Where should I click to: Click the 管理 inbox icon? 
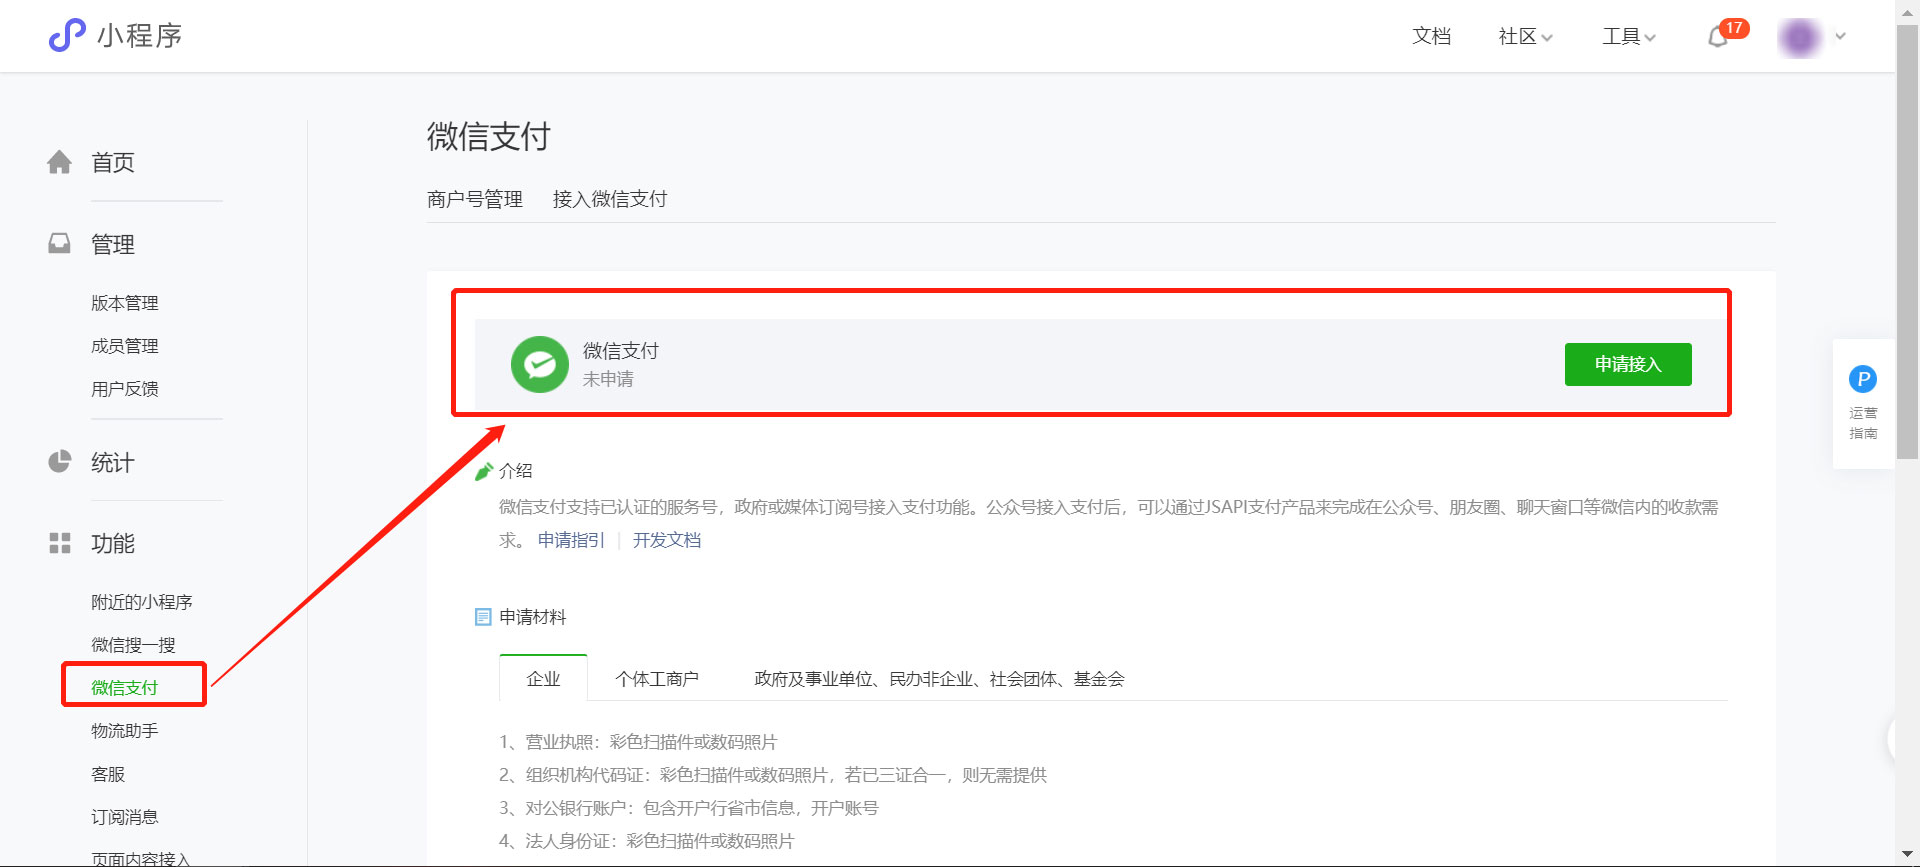point(60,244)
